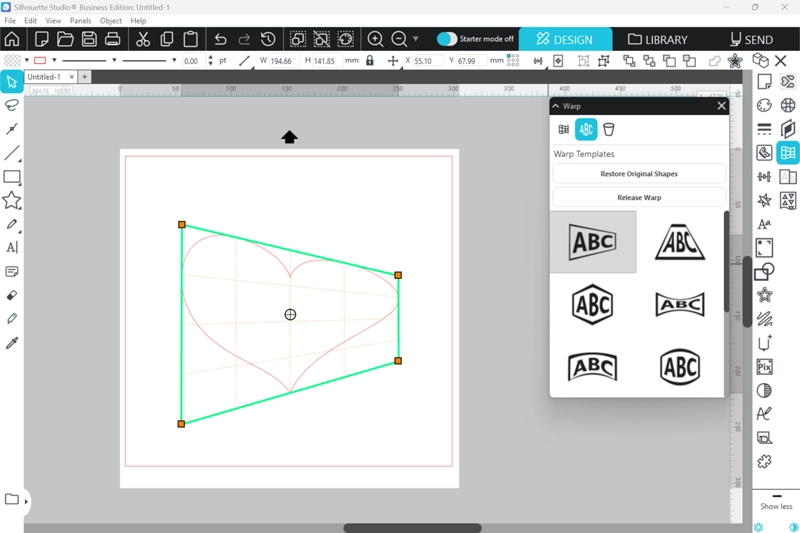Select the Text tool in left toolbar
The height and width of the screenshot is (533, 800).
pos(12,248)
